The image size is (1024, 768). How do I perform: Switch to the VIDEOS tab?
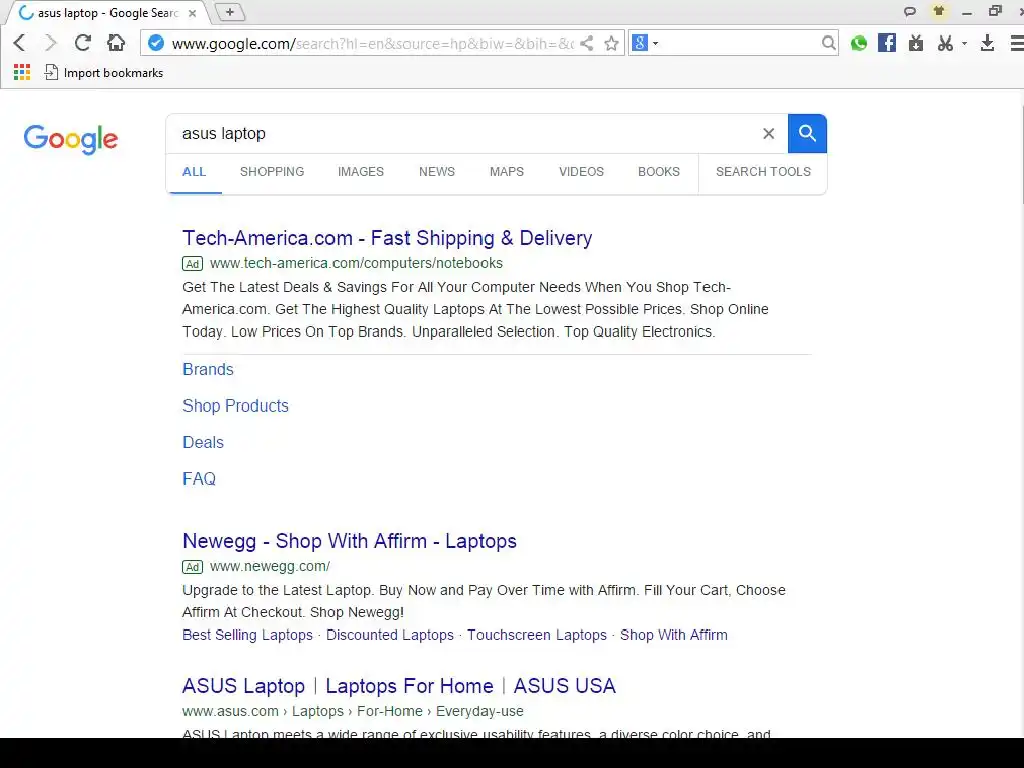(x=581, y=172)
